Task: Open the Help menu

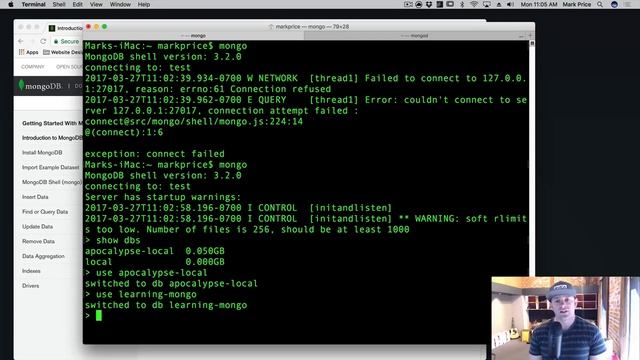Action: [144, 4]
